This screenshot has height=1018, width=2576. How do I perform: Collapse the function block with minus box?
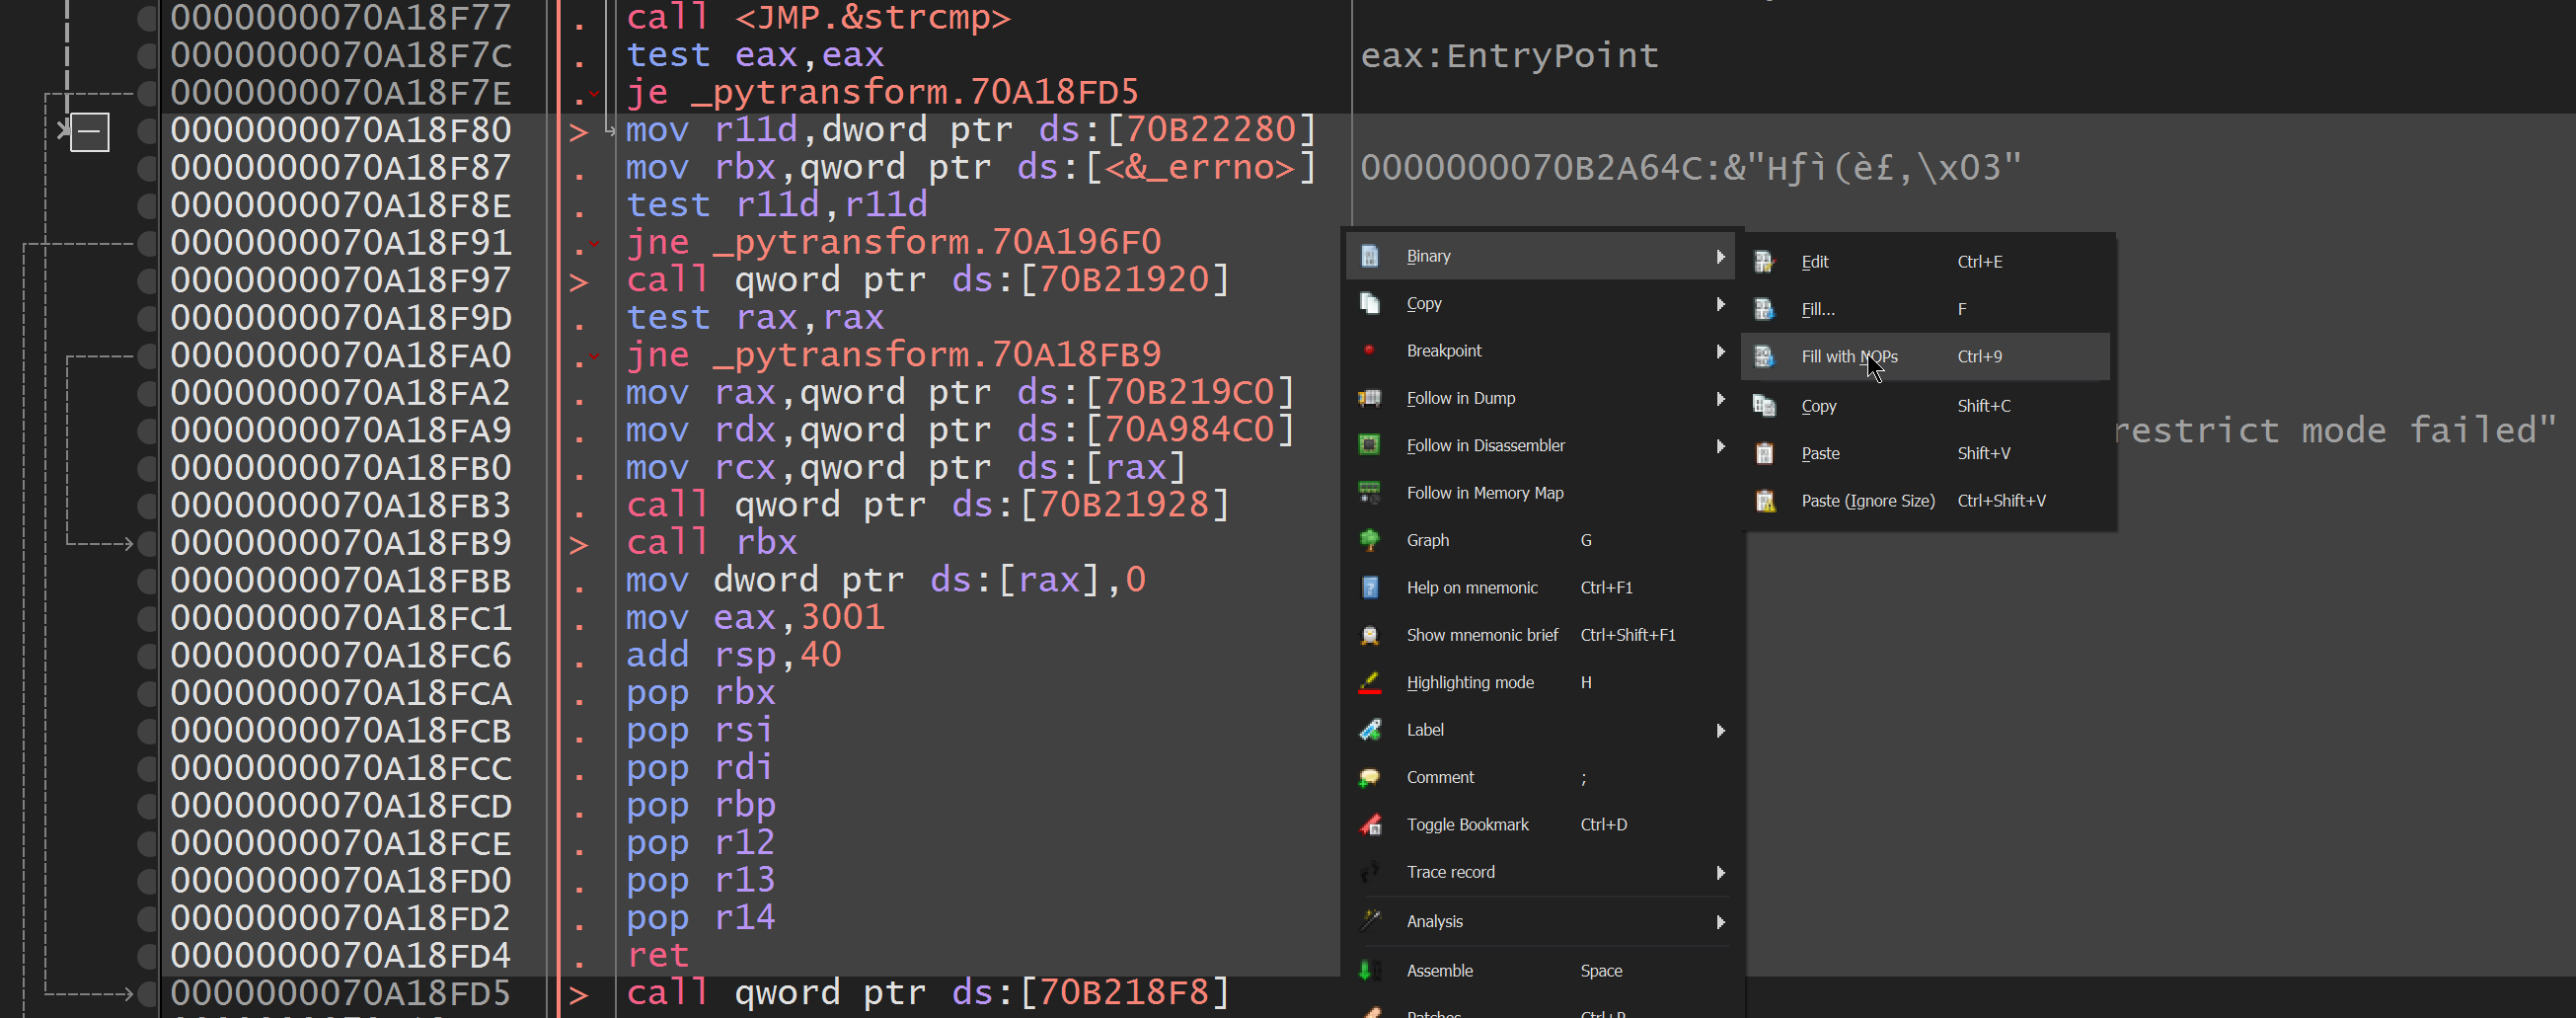(x=90, y=132)
